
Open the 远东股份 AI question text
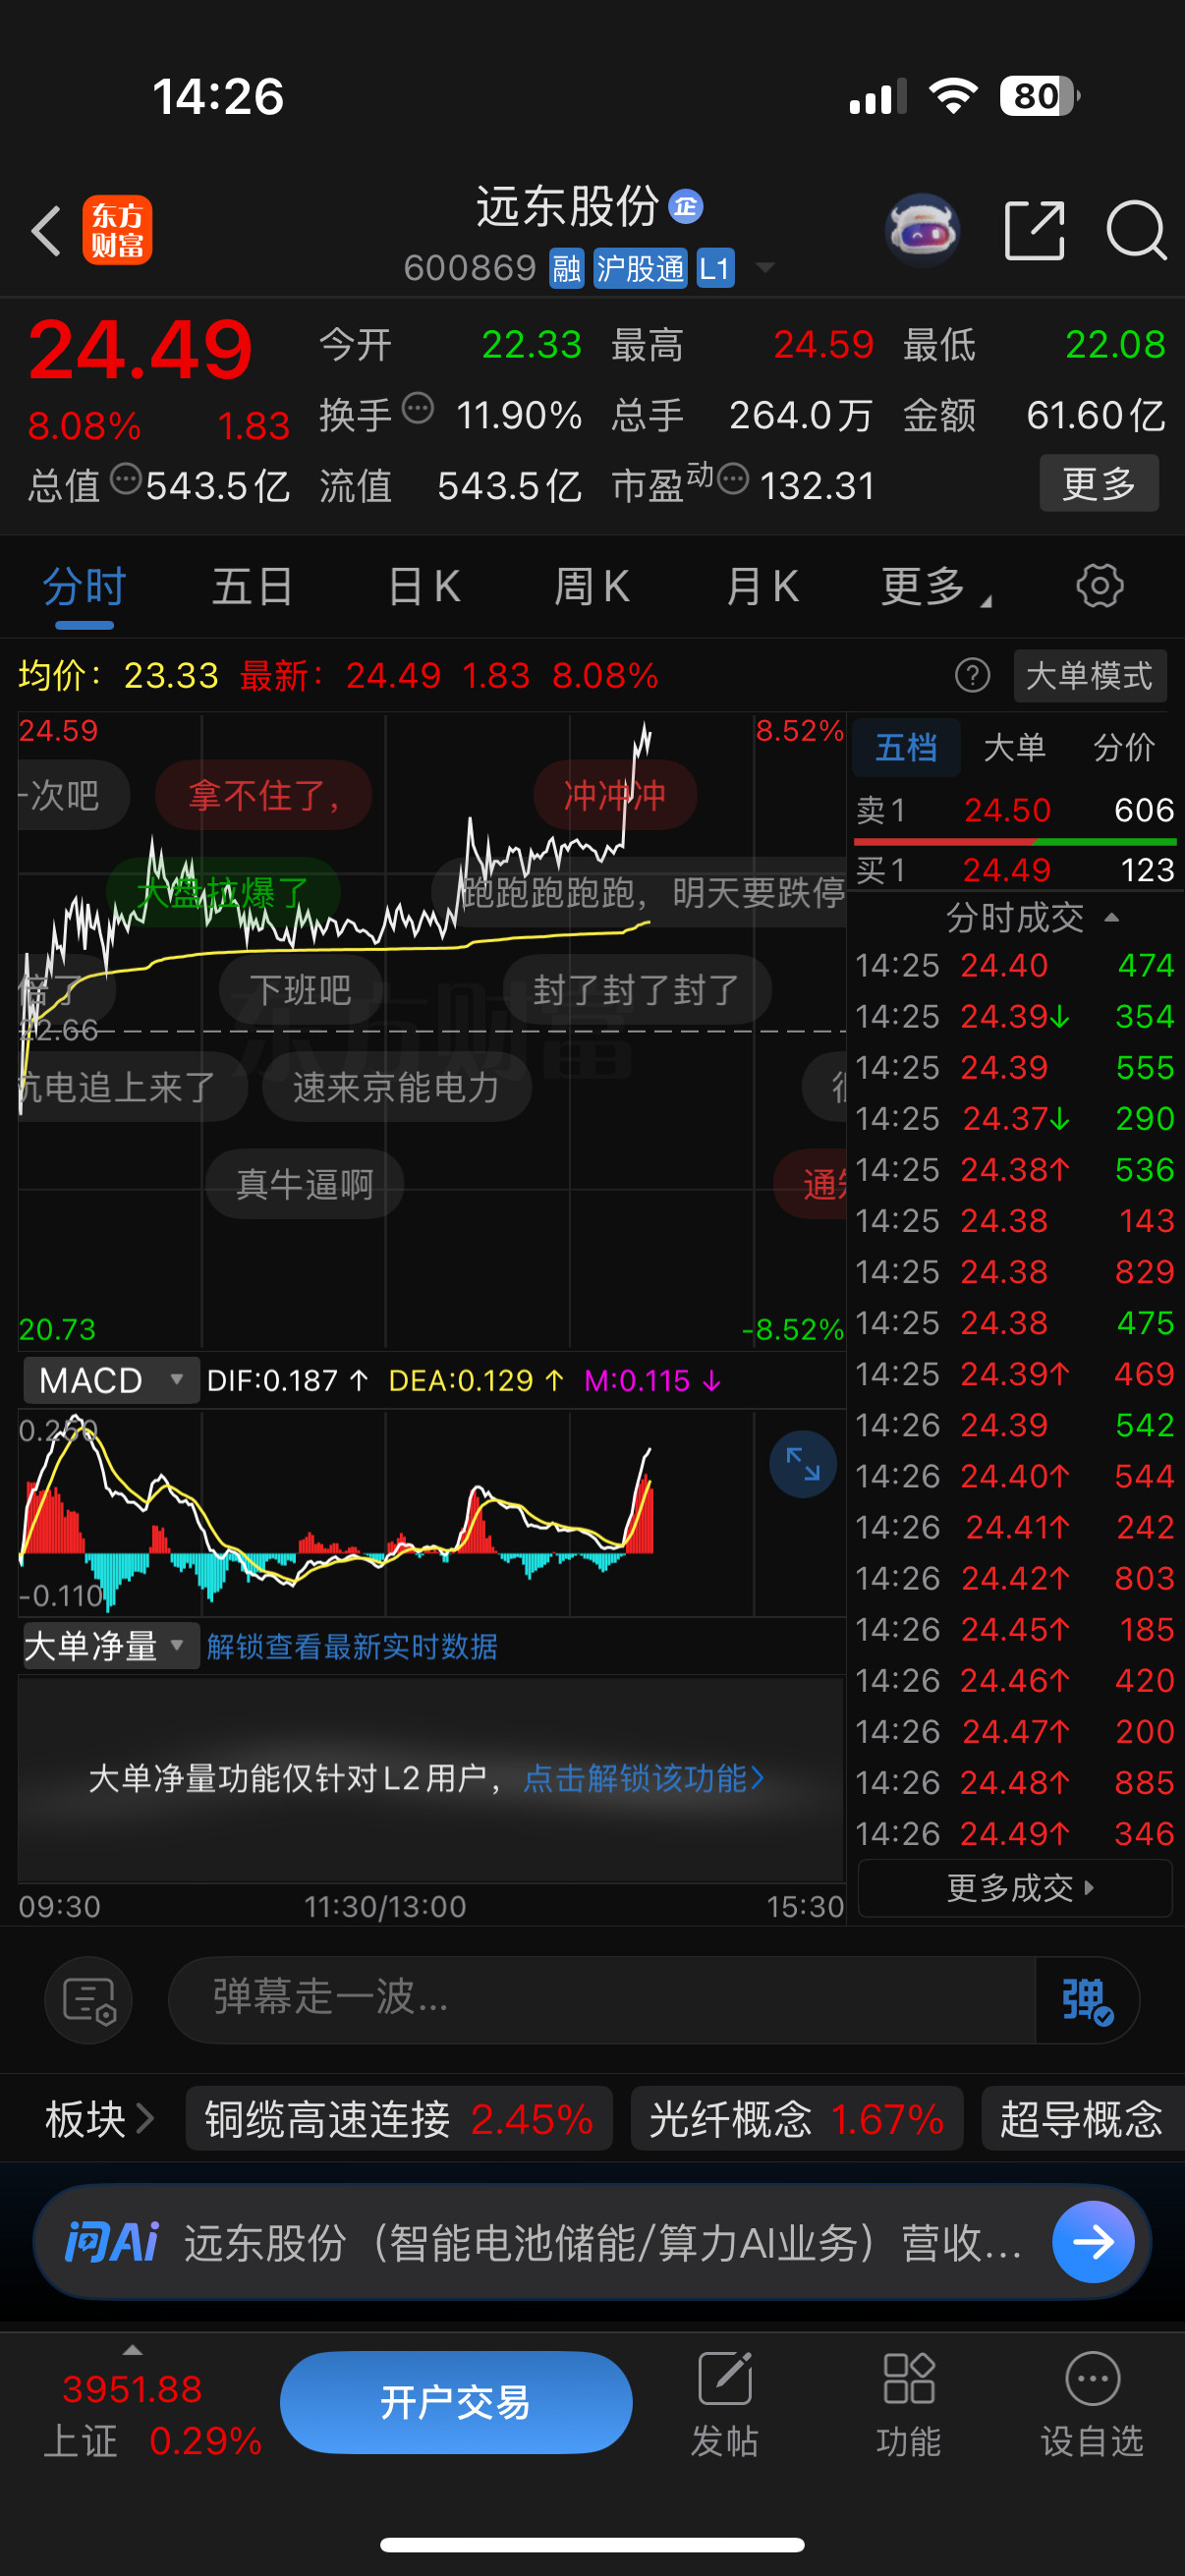602,2243
